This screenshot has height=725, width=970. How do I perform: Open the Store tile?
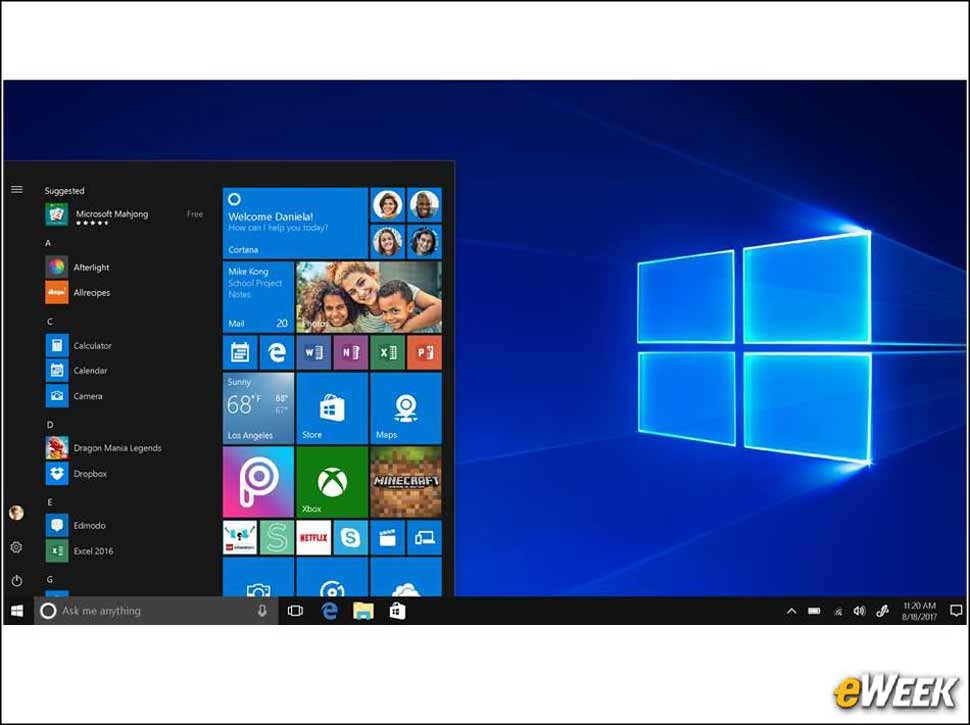click(x=332, y=408)
